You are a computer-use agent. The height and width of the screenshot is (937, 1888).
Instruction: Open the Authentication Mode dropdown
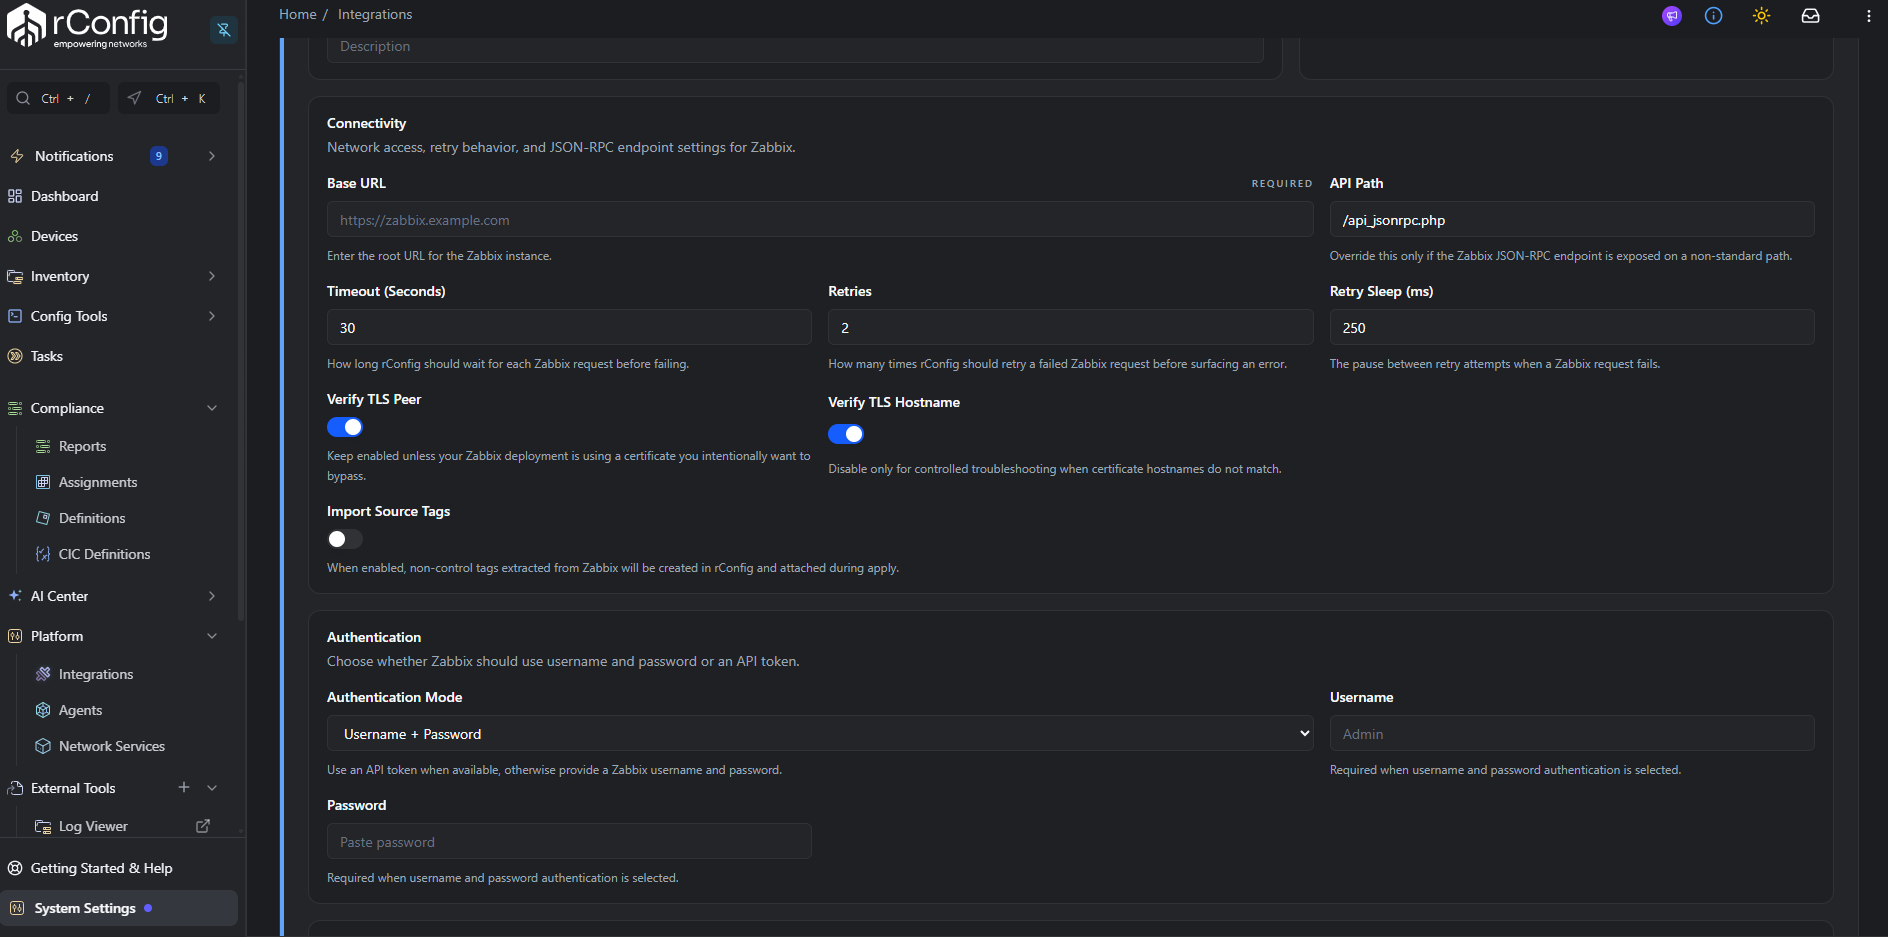click(820, 733)
